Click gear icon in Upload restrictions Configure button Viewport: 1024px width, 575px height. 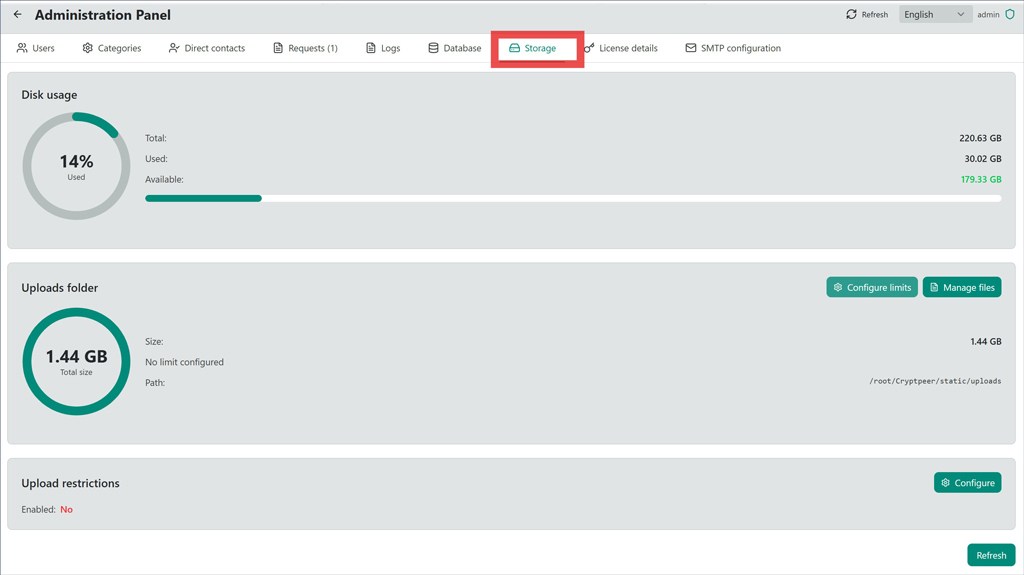coord(945,482)
